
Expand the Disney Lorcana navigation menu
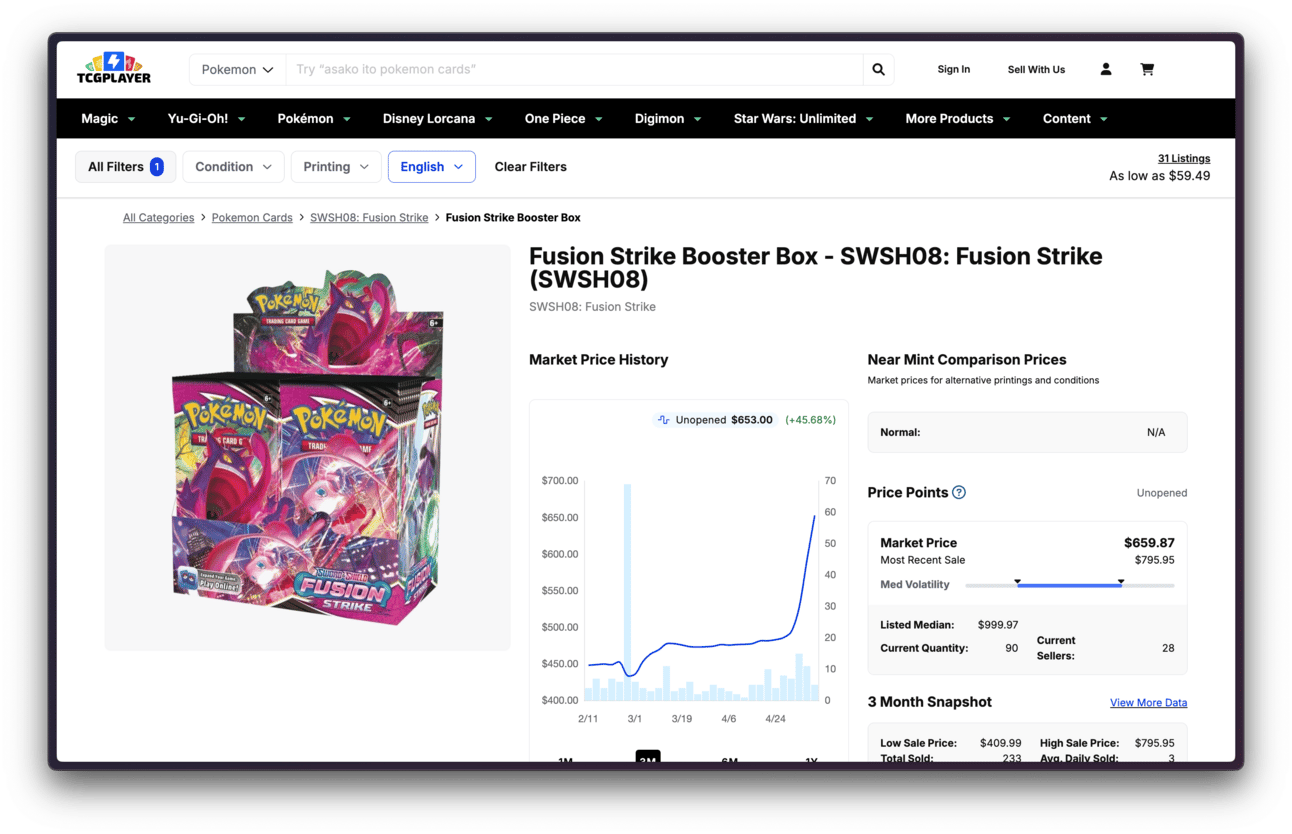click(x=437, y=118)
